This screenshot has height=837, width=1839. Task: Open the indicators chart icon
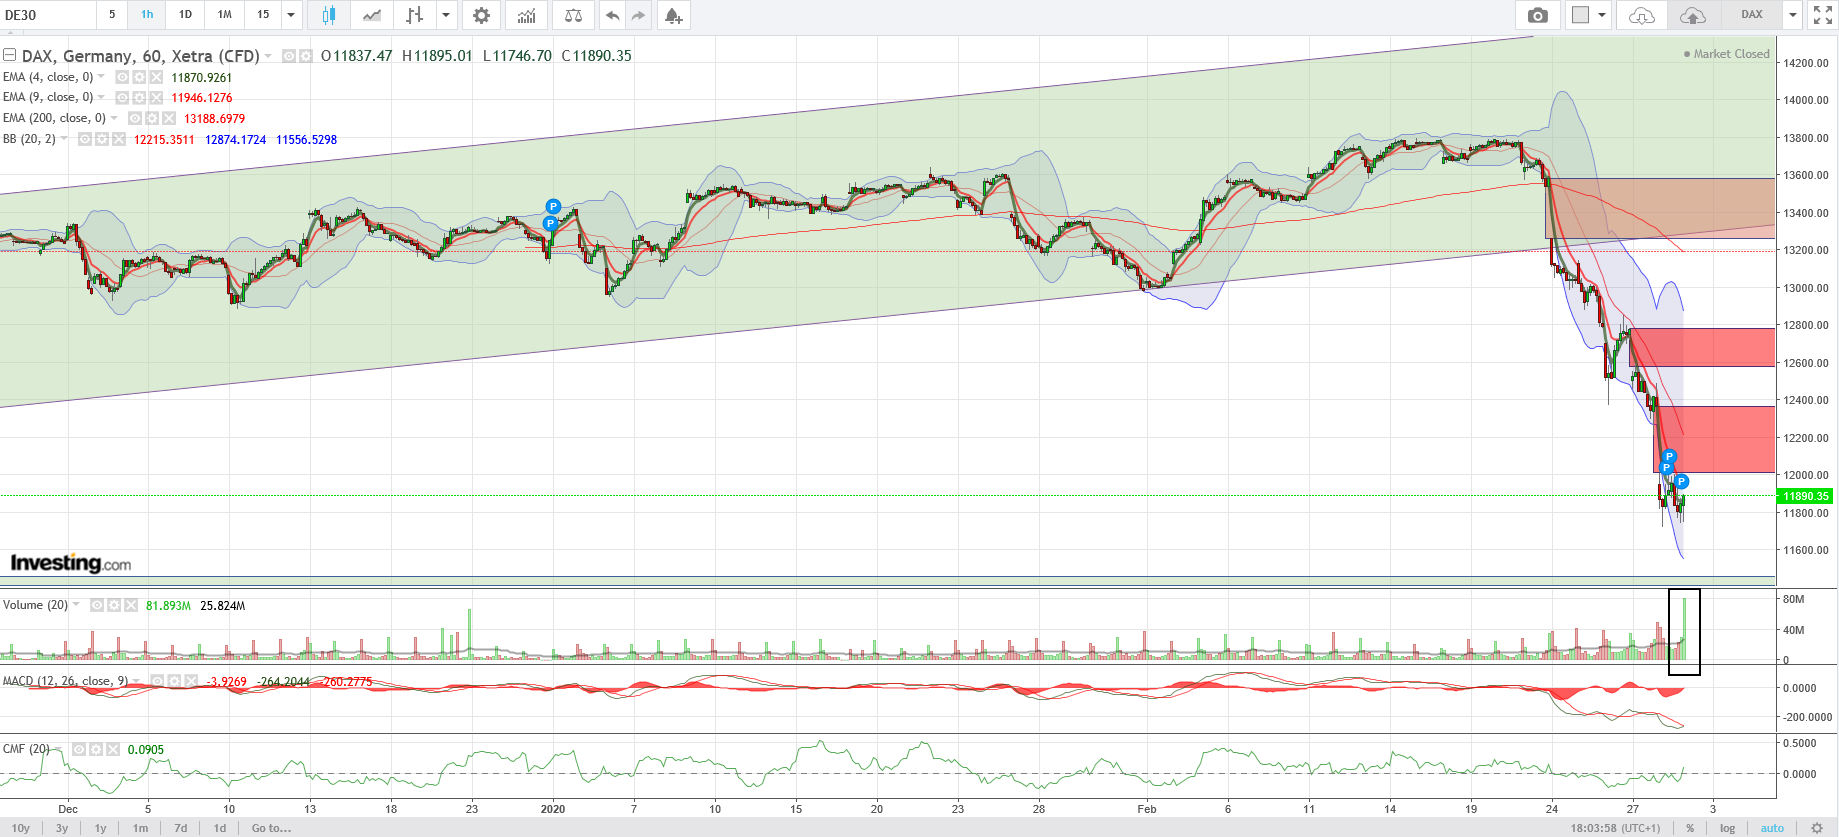(x=527, y=15)
